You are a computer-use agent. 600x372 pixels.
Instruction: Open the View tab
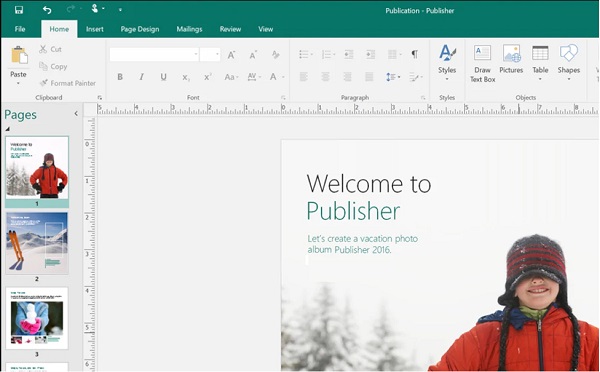[265, 29]
